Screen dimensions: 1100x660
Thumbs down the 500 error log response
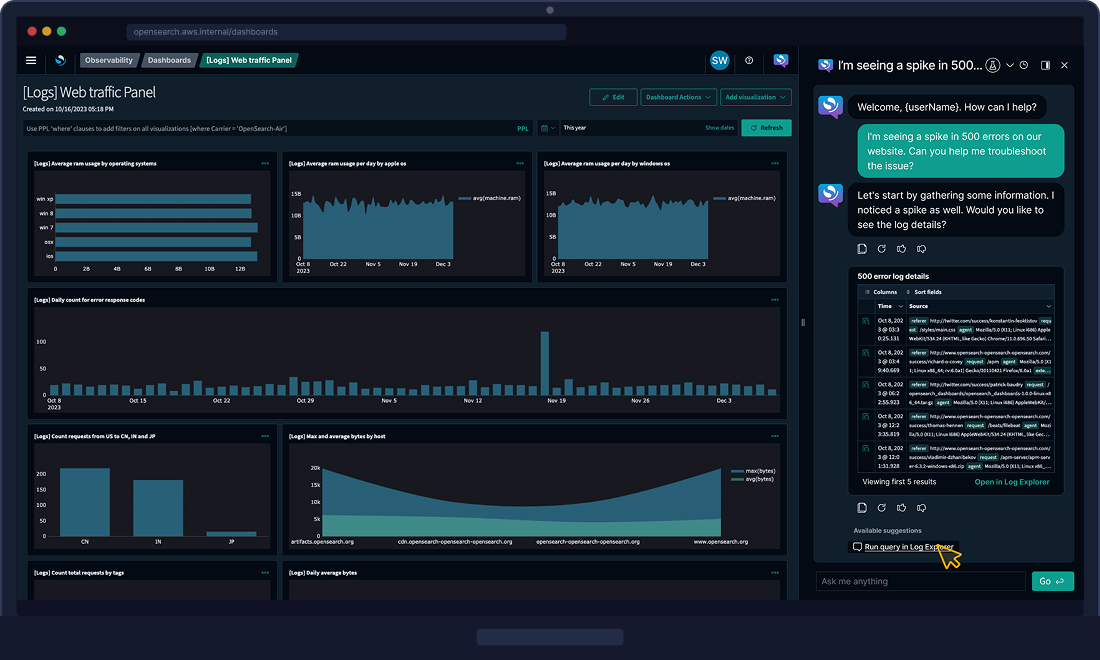(x=921, y=508)
